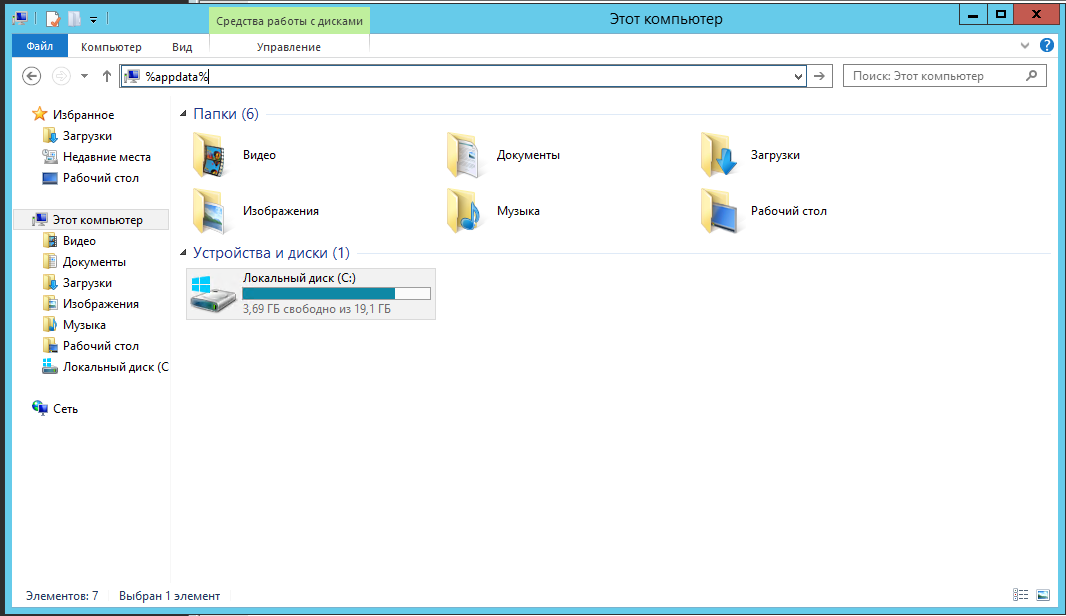
Task: Select Локальный диск (C in the navigation tree
Action: point(115,368)
